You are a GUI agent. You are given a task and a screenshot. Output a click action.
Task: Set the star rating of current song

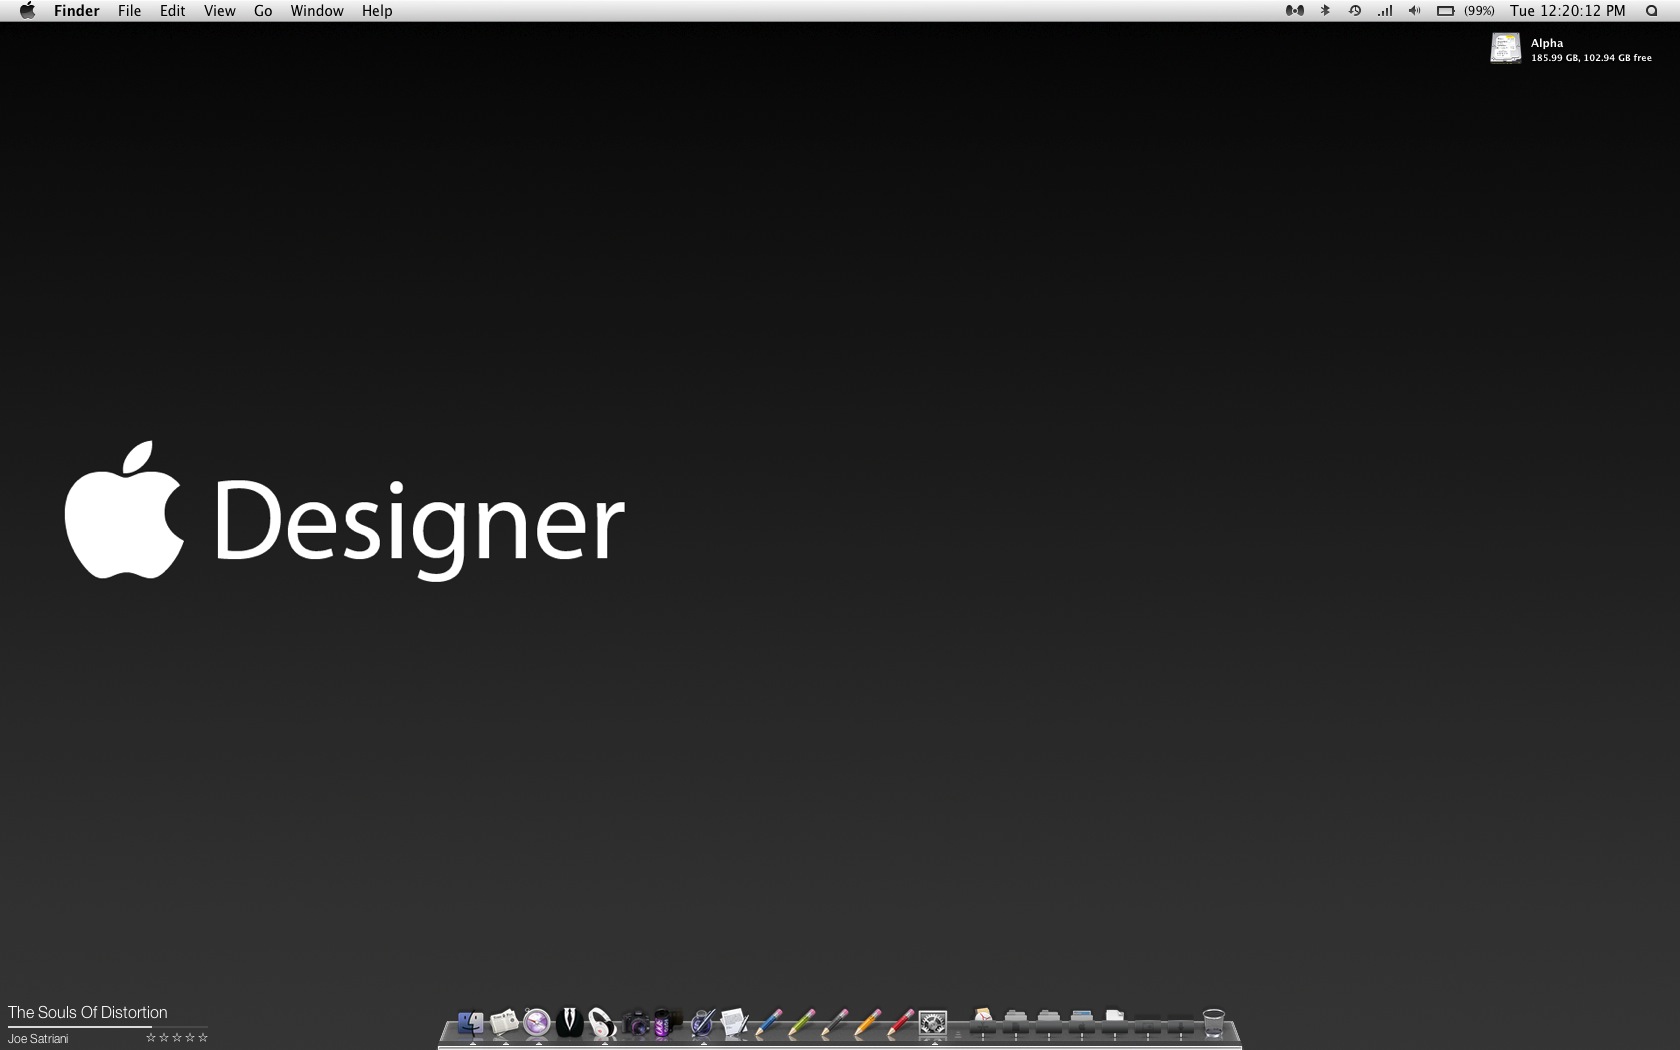177,1038
